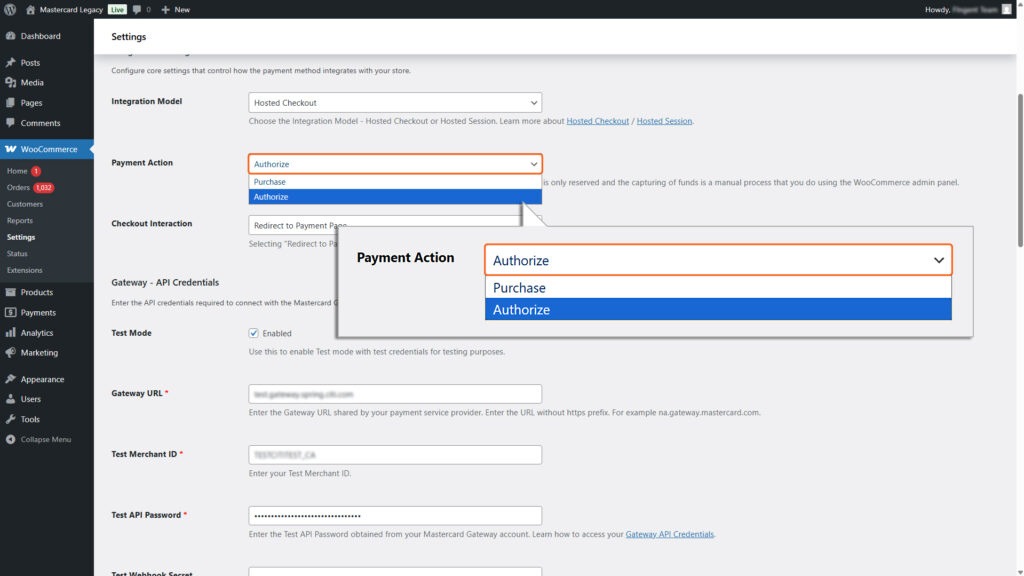Image resolution: width=1024 pixels, height=576 pixels.
Task: Click the WordPress logo in the admin bar
Action: pyautogui.click(x=12, y=9)
